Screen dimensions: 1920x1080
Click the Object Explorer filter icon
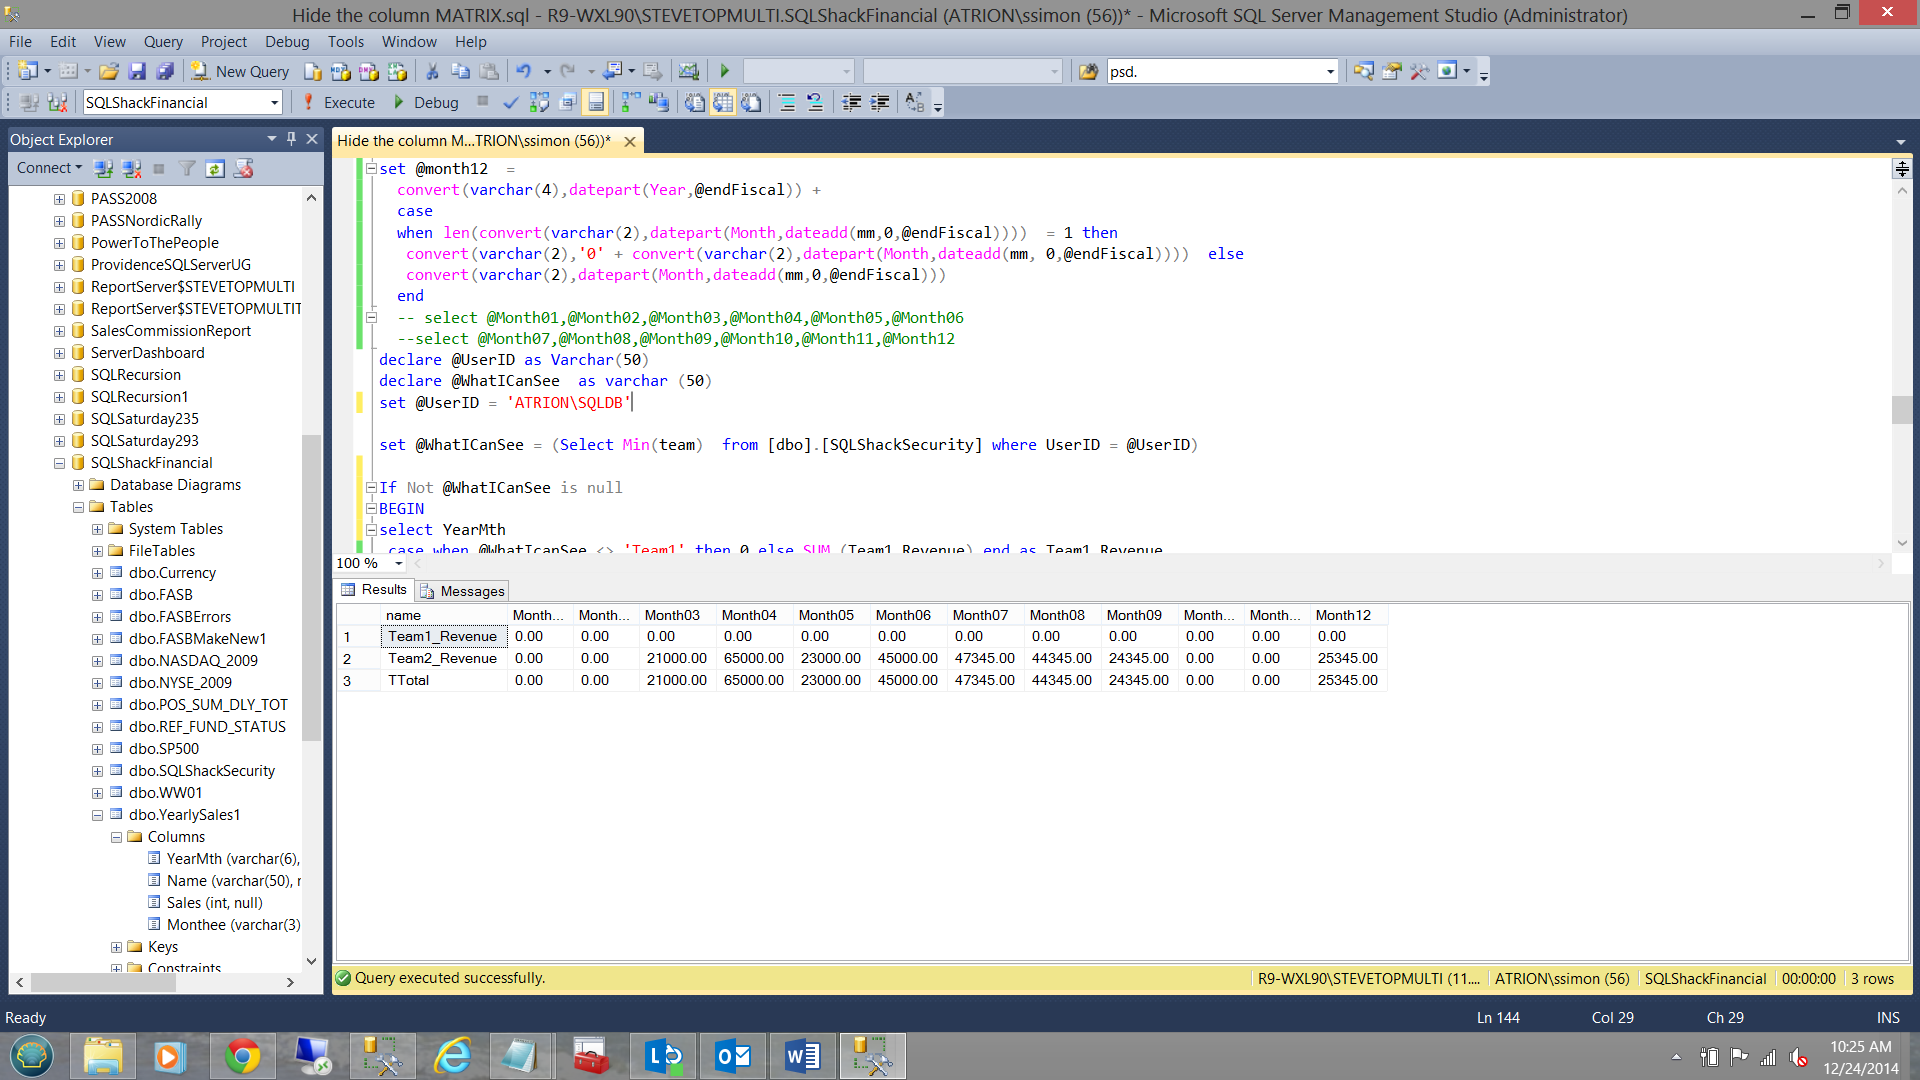click(x=187, y=168)
